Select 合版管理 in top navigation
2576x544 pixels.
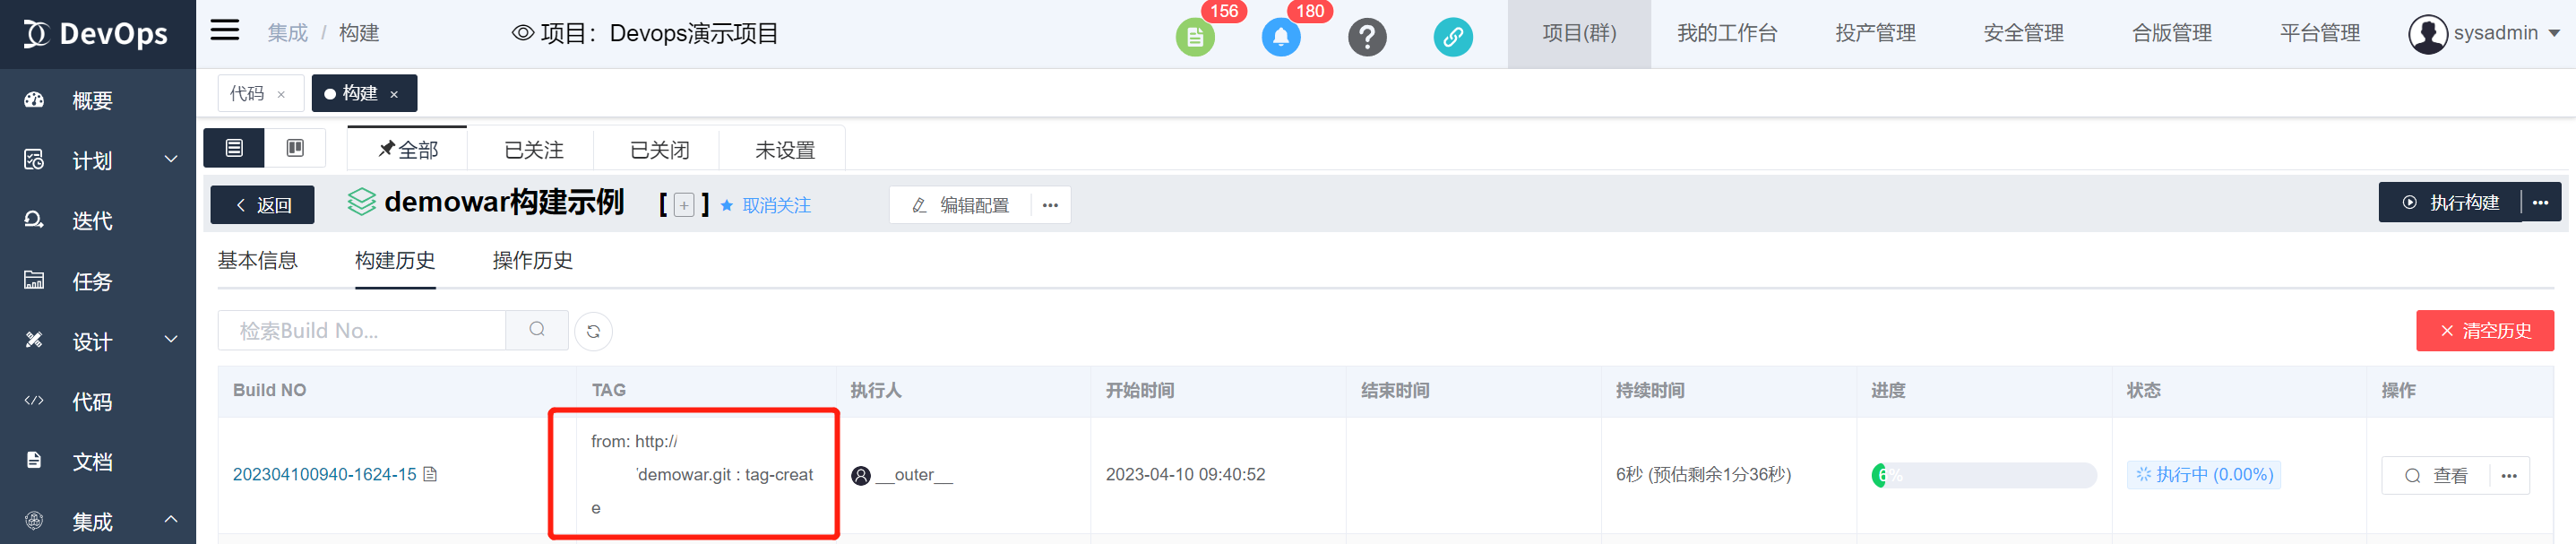2171,33
